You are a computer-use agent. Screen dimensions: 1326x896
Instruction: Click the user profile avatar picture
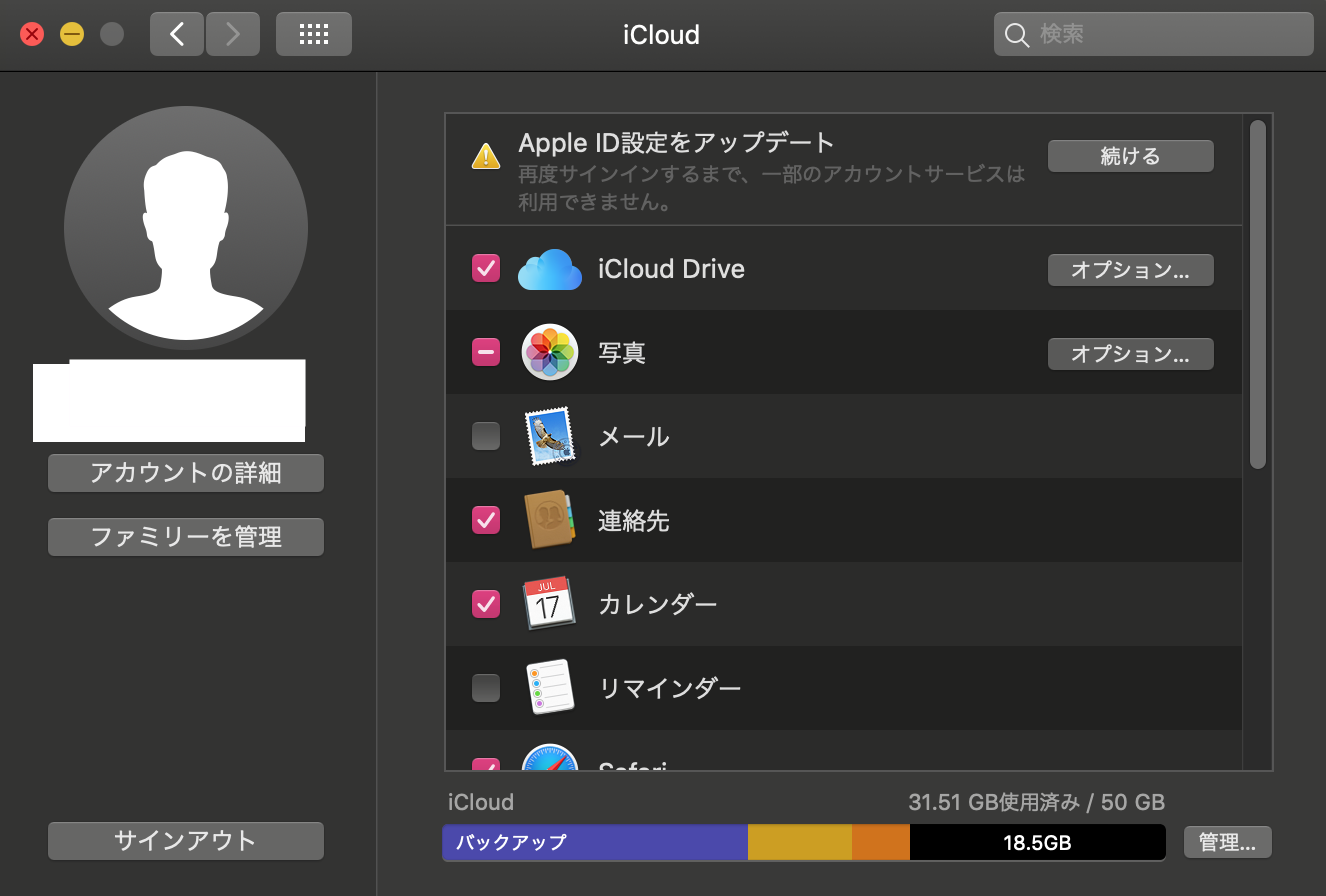click(186, 228)
